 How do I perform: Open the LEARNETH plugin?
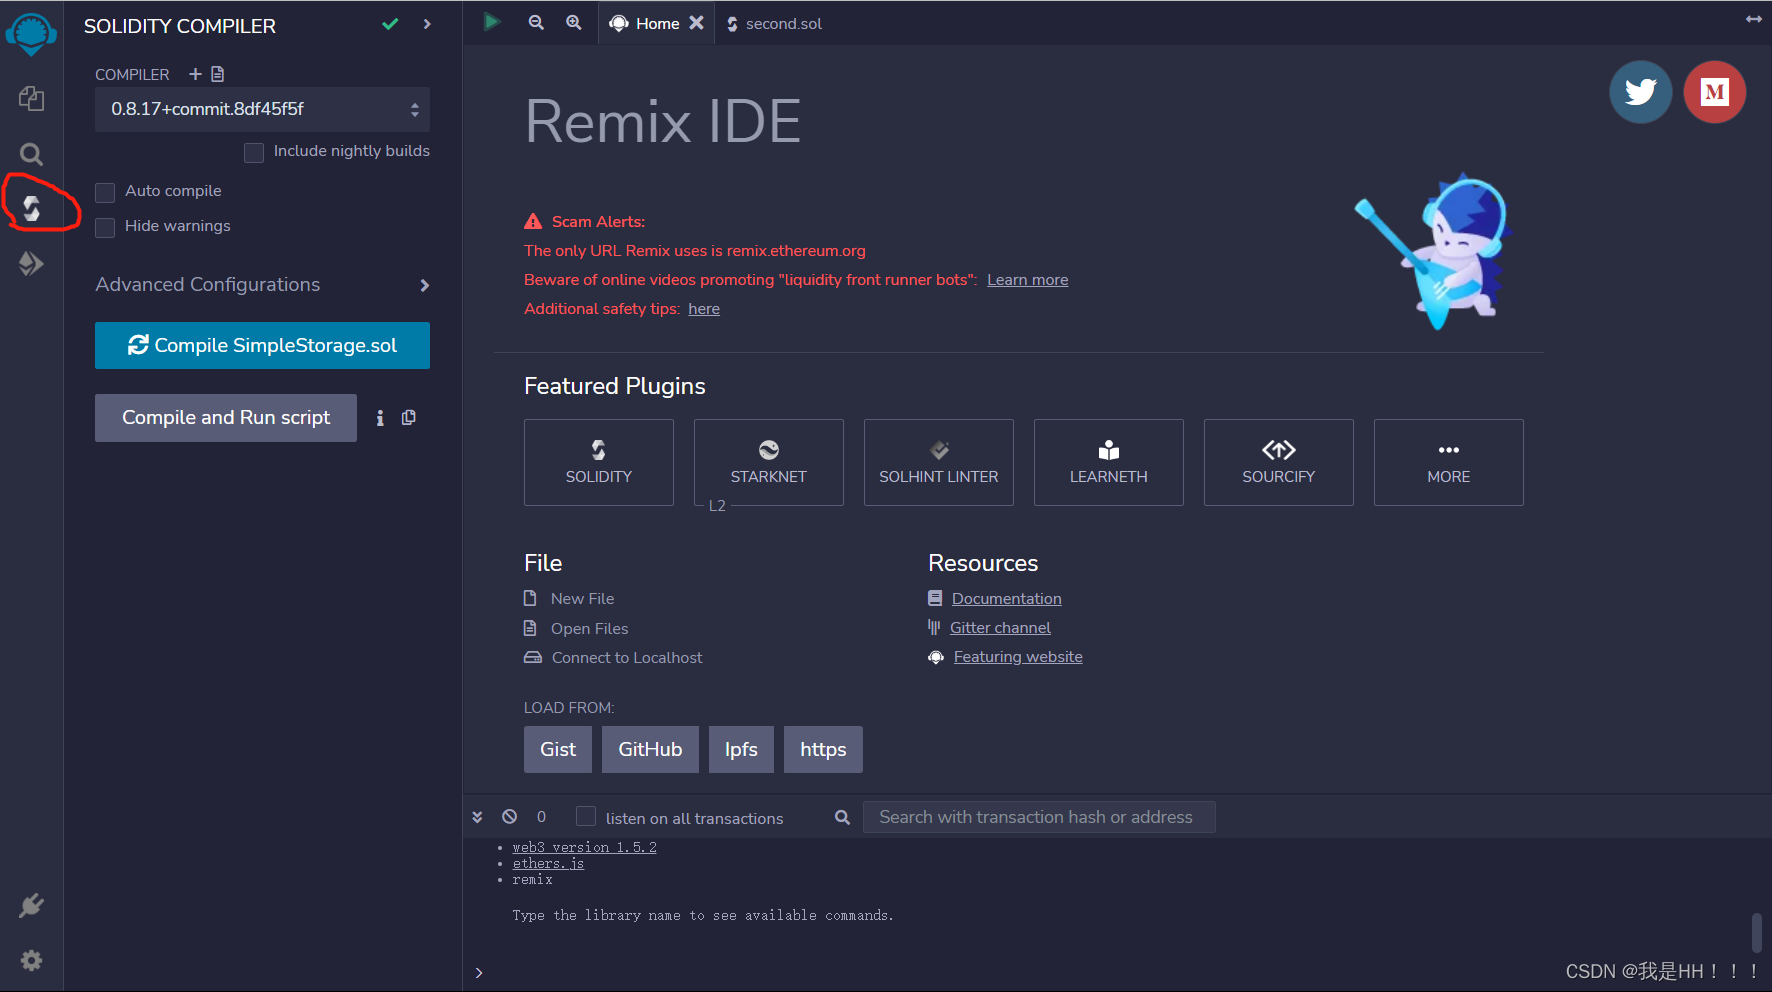(x=1109, y=462)
